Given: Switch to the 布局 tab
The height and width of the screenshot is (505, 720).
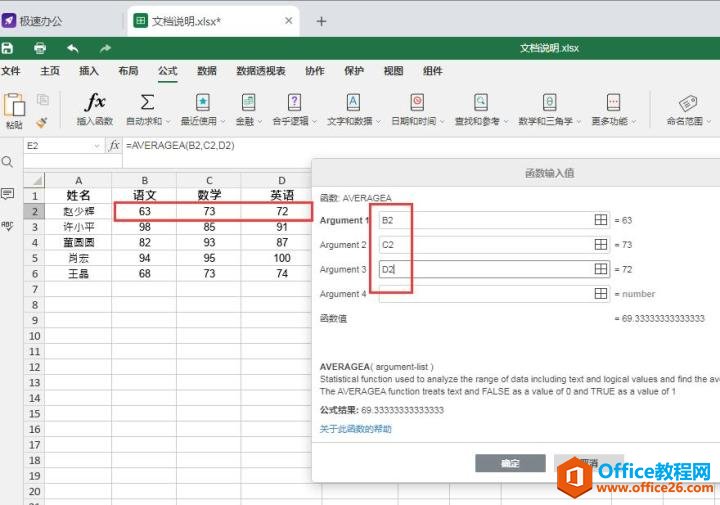Looking at the screenshot, I should (128, 71).
